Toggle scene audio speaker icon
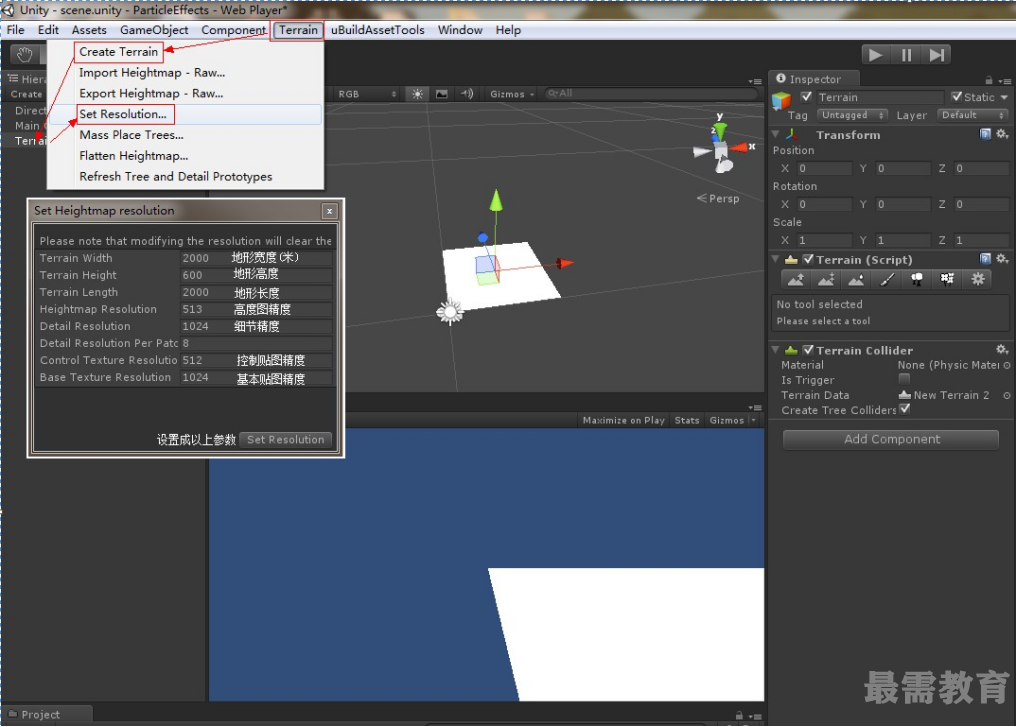This screenshot has width=1016, height=727. coord(467,94)
